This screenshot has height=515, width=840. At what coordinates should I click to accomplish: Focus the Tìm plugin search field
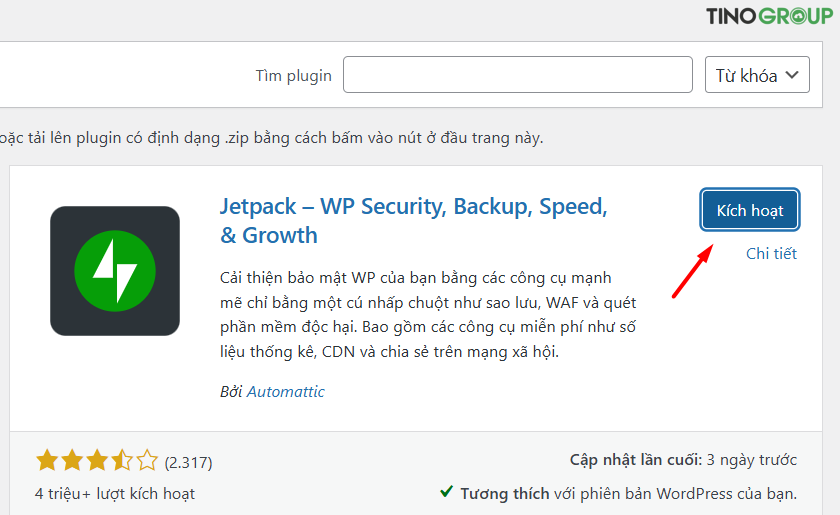pos(518,74)
